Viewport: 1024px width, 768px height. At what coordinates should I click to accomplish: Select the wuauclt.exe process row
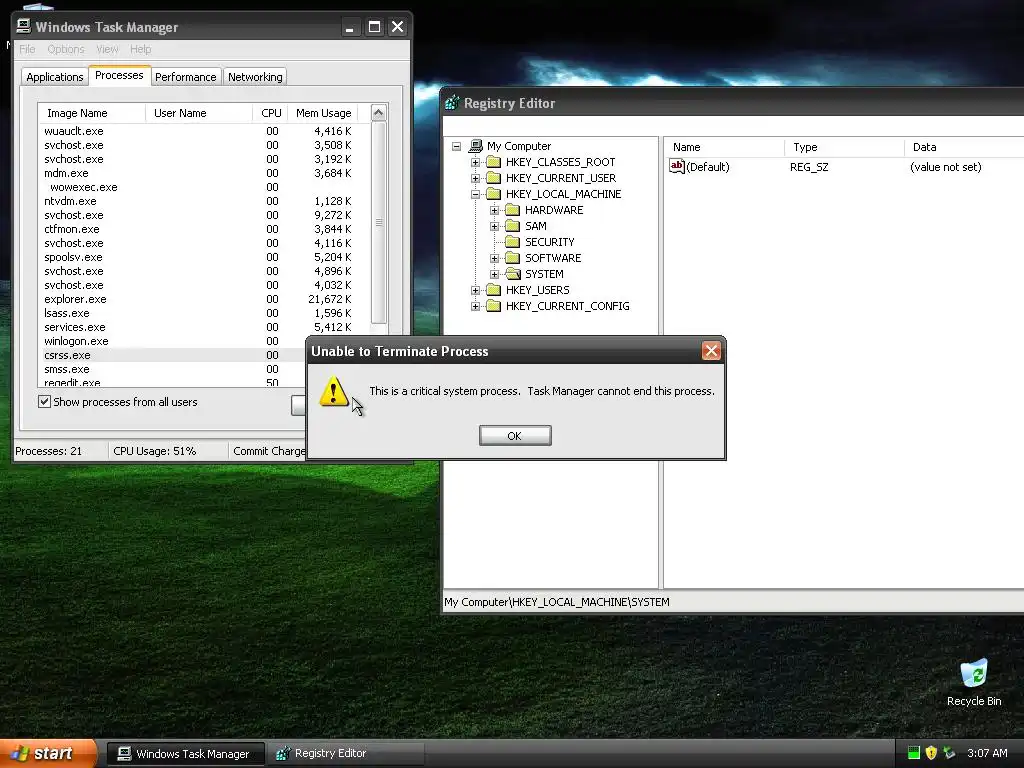pyautogui.click(x=204, y=131)
